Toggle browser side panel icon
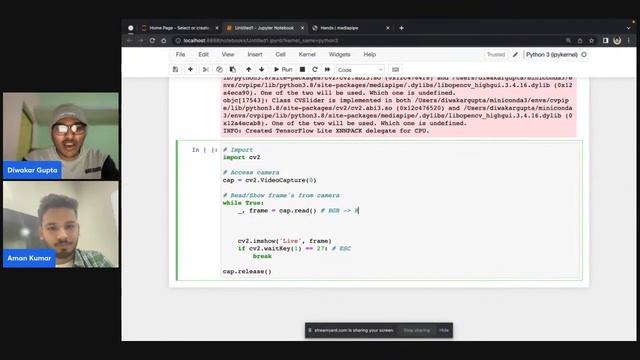 [606, 40]
